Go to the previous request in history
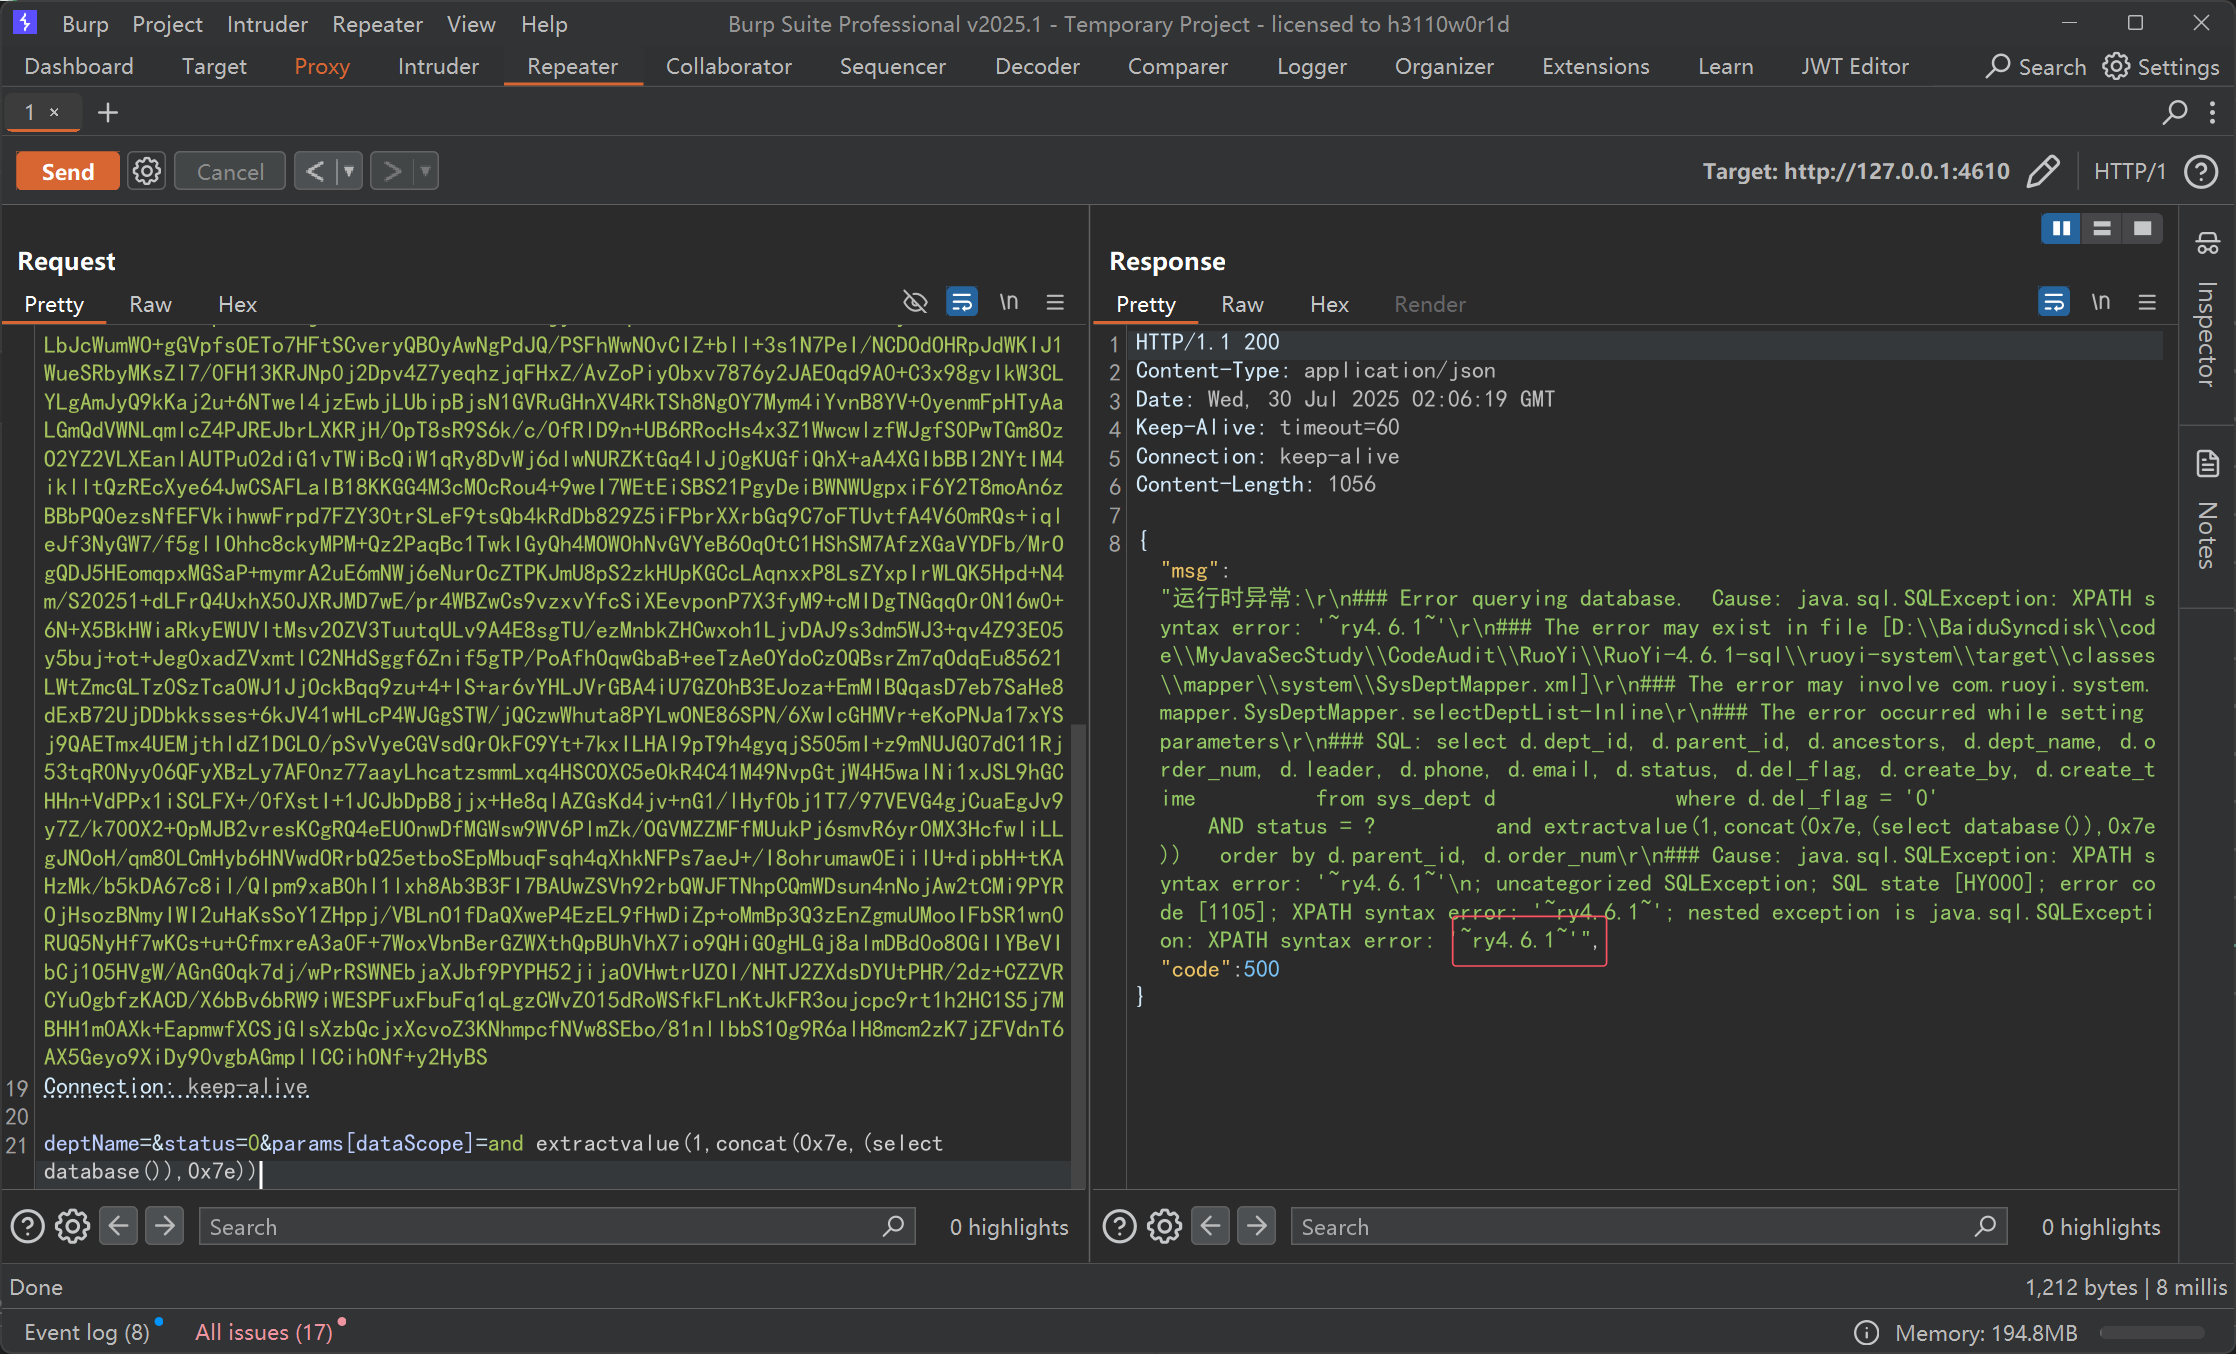 (x=315, y=171)
